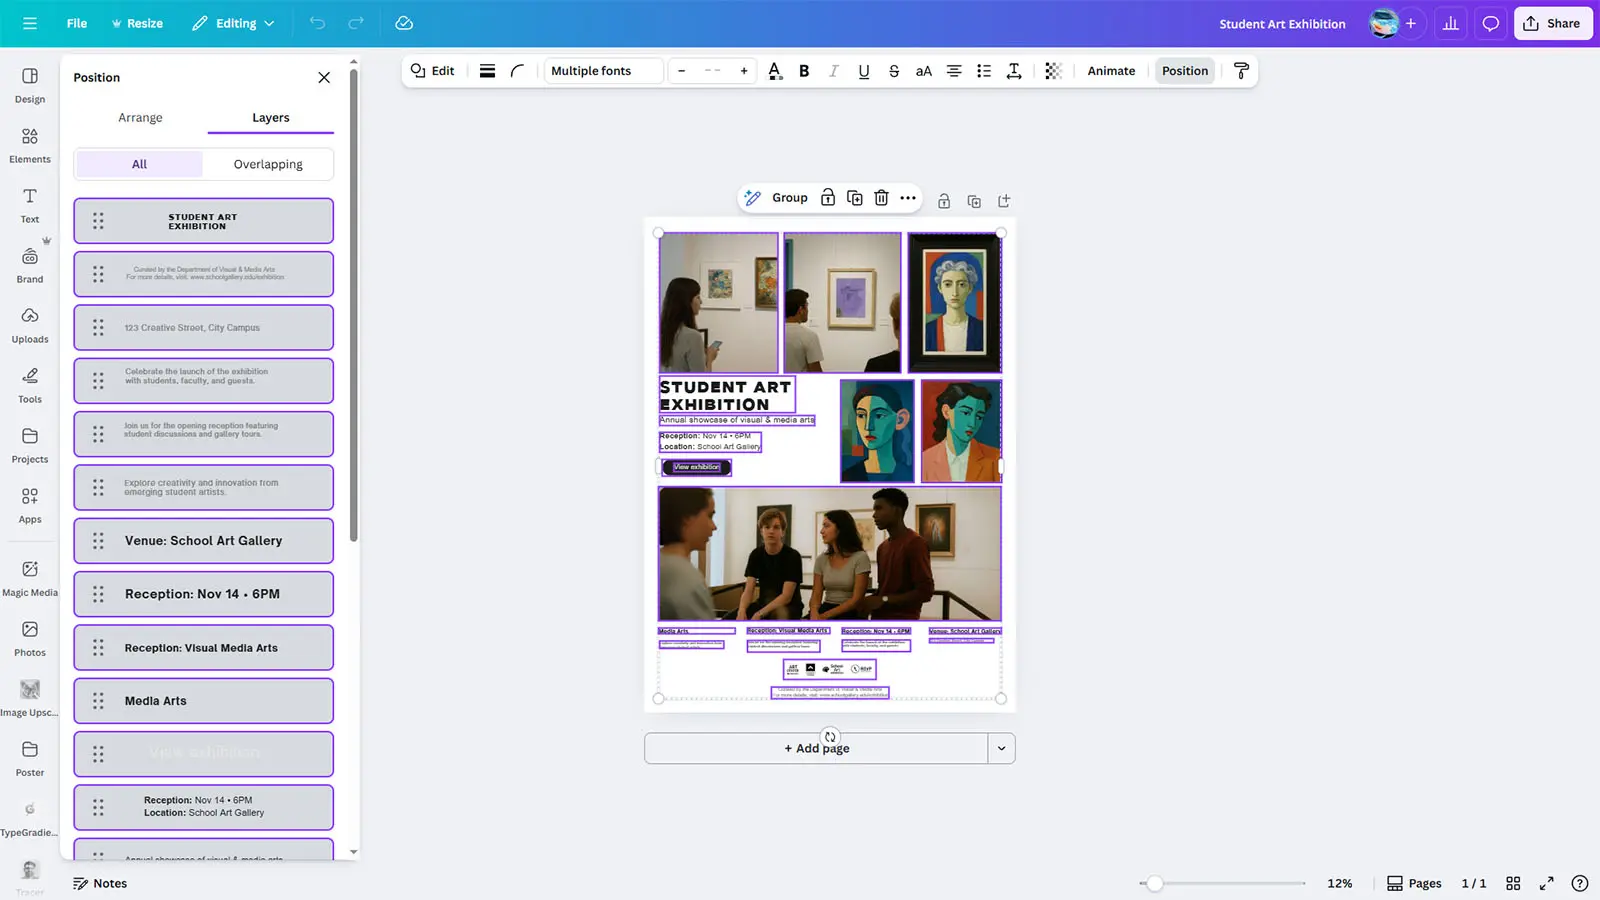Delete selection with the trash icon
Image resolution: width=1600 pixels, height=900 pixels.
tap(881, 198)
